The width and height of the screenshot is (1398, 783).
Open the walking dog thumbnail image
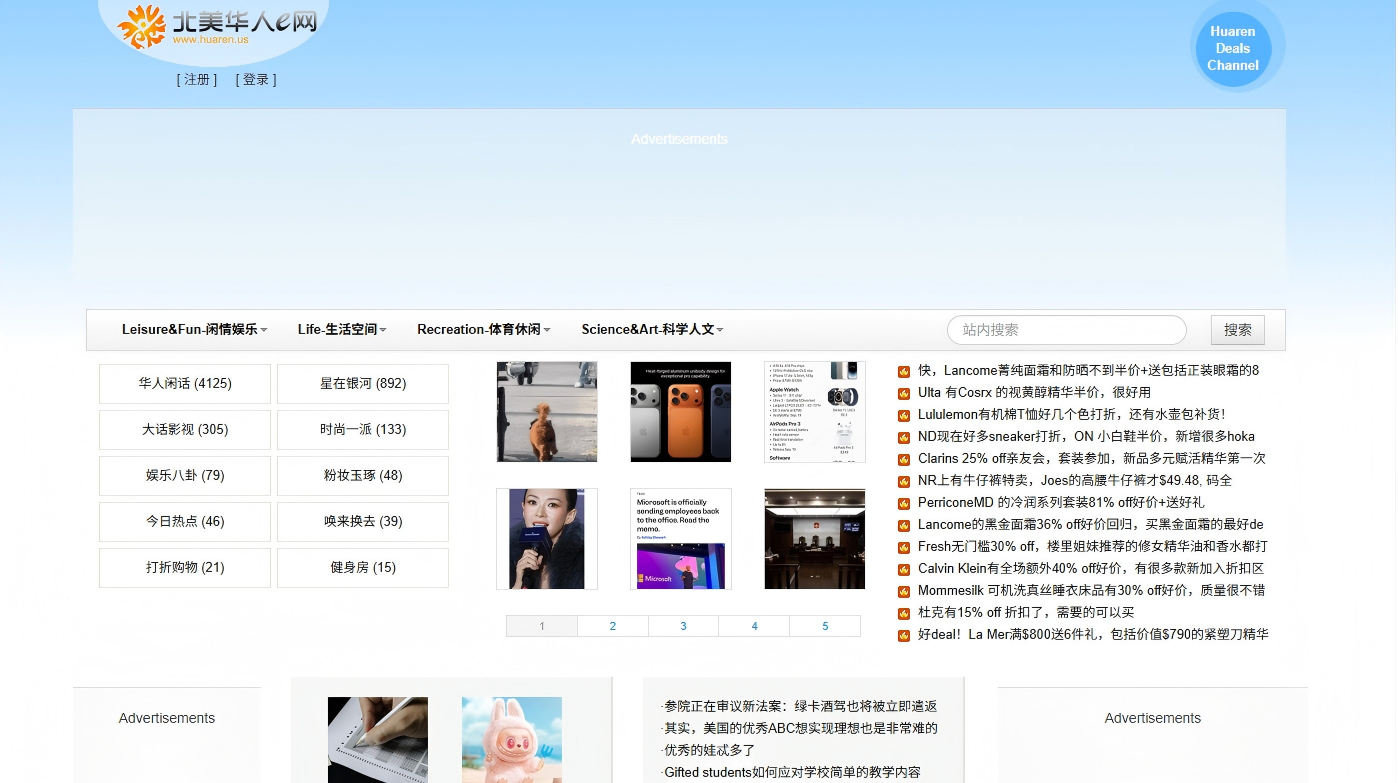[547, 412]
